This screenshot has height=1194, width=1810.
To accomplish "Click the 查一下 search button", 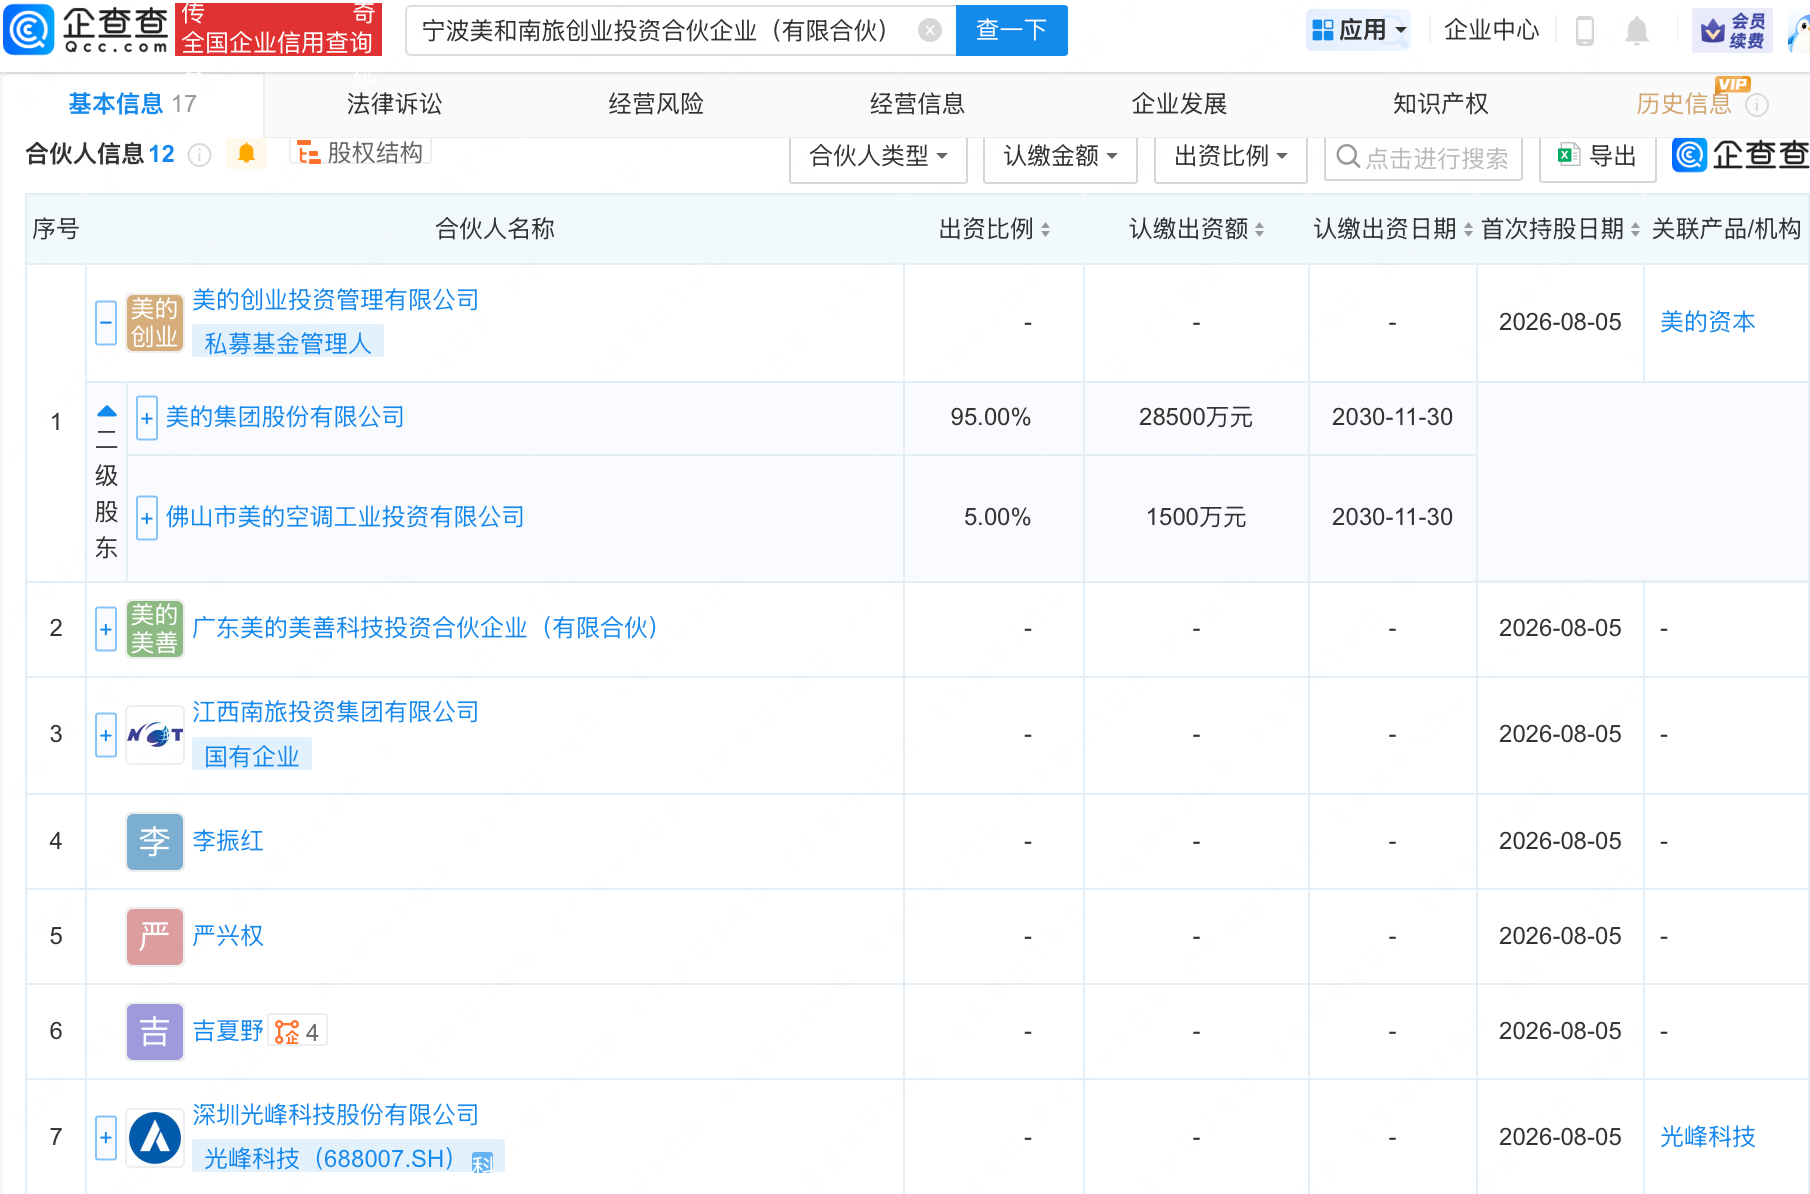I will pos(1011,30).
